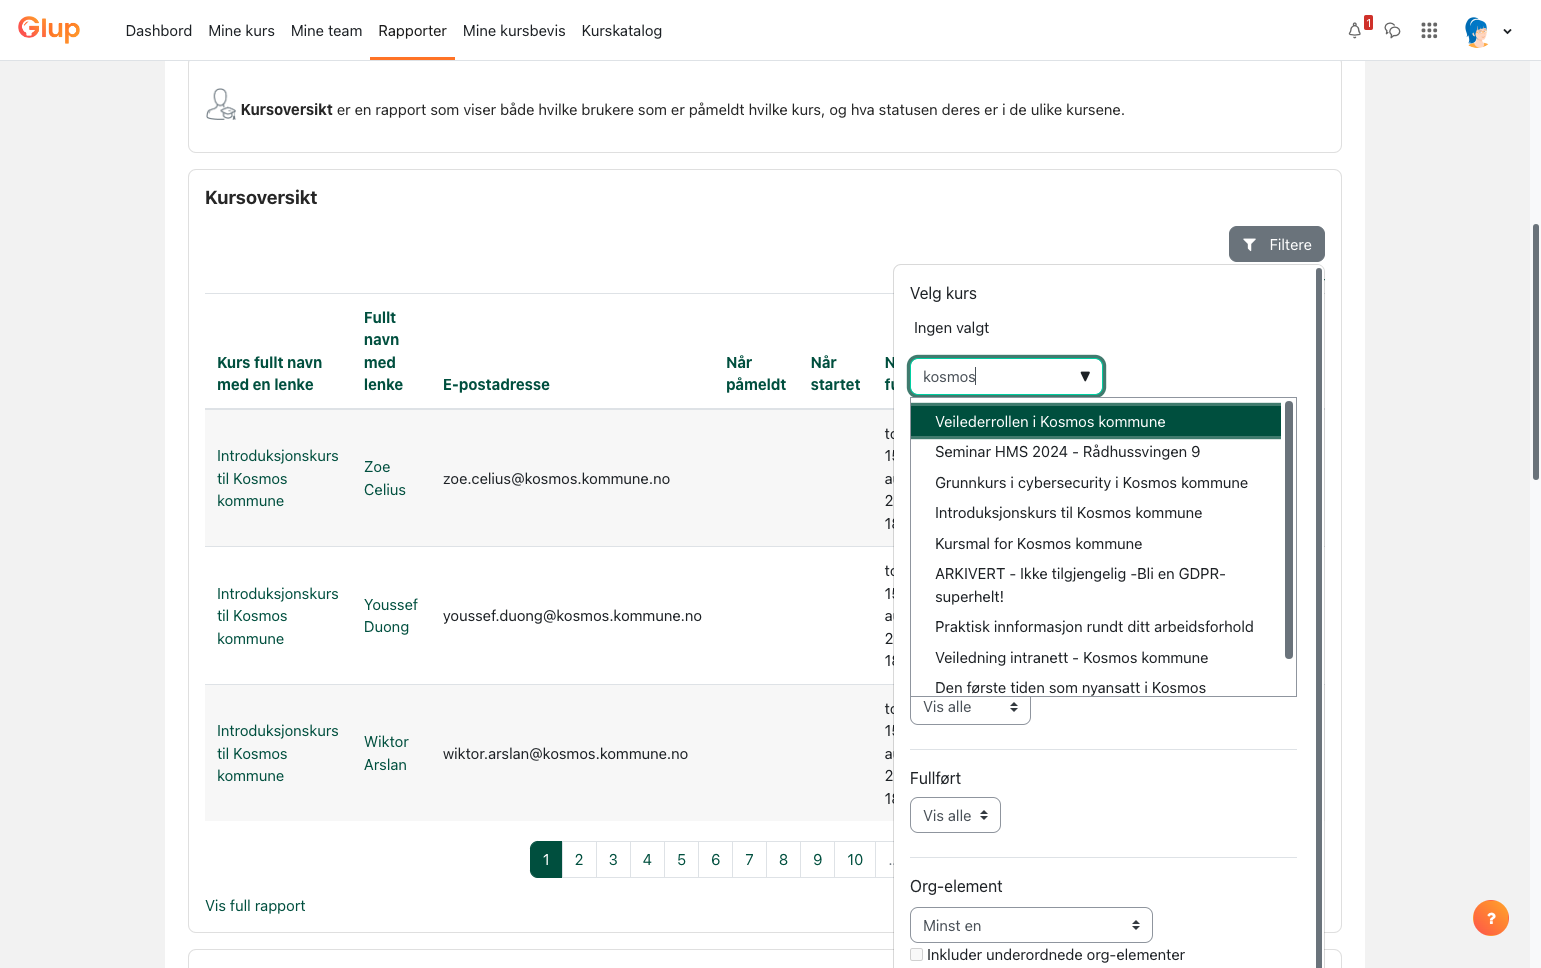Toggle the Filtere funnel button
The width and height of the screenshot is (1541, 968).
pyautogui.click(x=1276, y=244)
